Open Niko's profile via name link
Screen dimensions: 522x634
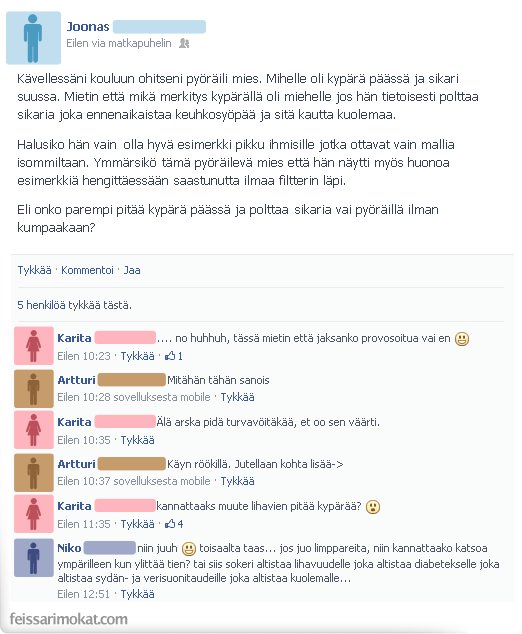[69, 548]
